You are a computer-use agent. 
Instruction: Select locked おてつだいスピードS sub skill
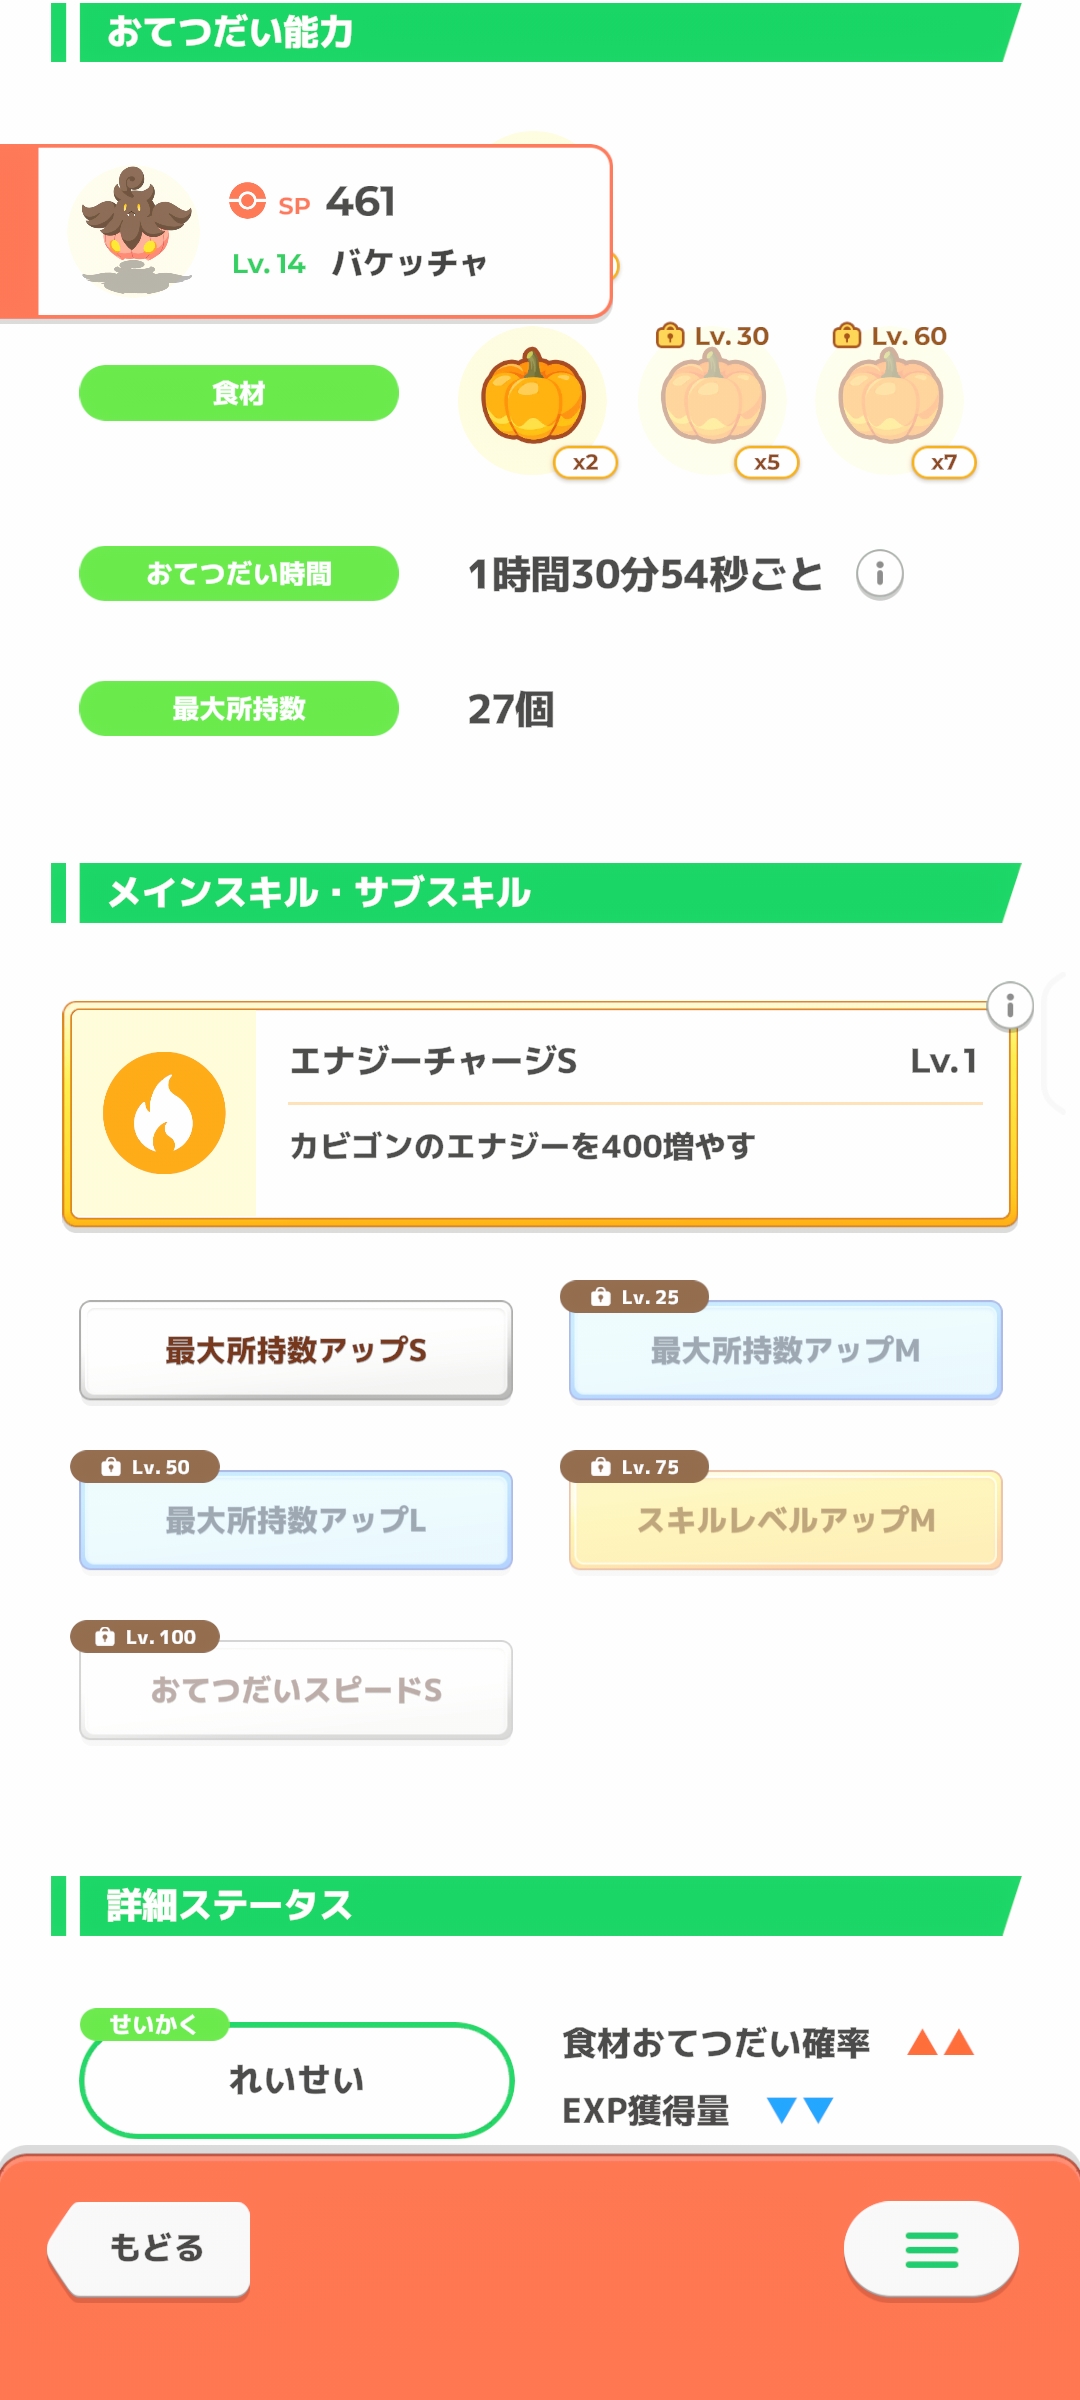click(296, 1690)
